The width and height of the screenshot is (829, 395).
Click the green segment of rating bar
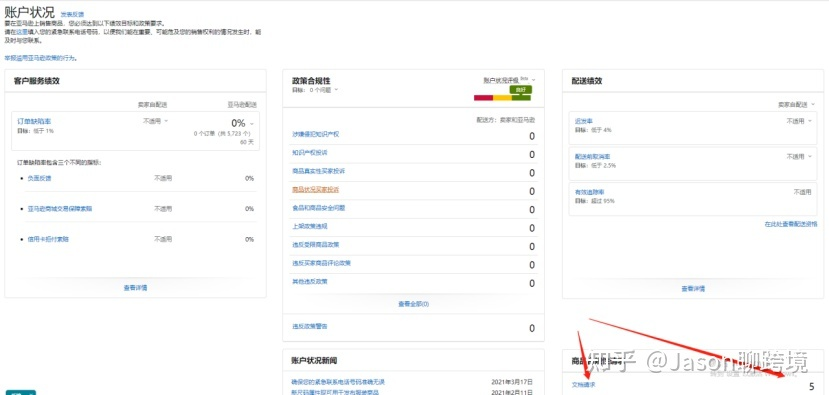click(521, 98)
